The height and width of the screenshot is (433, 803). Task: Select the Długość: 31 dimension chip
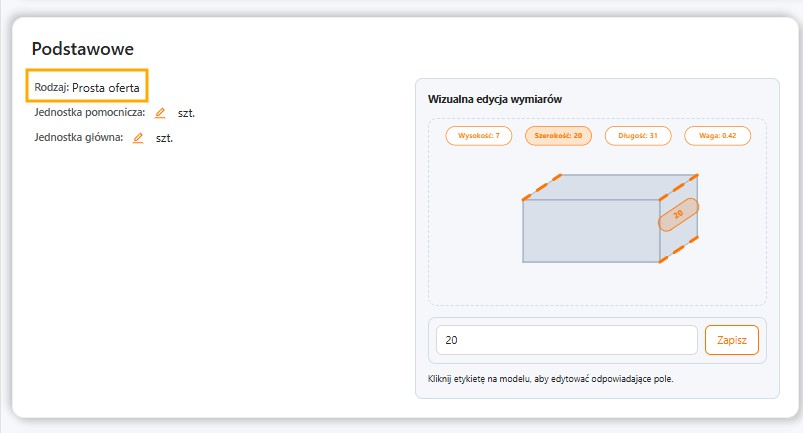638,135
